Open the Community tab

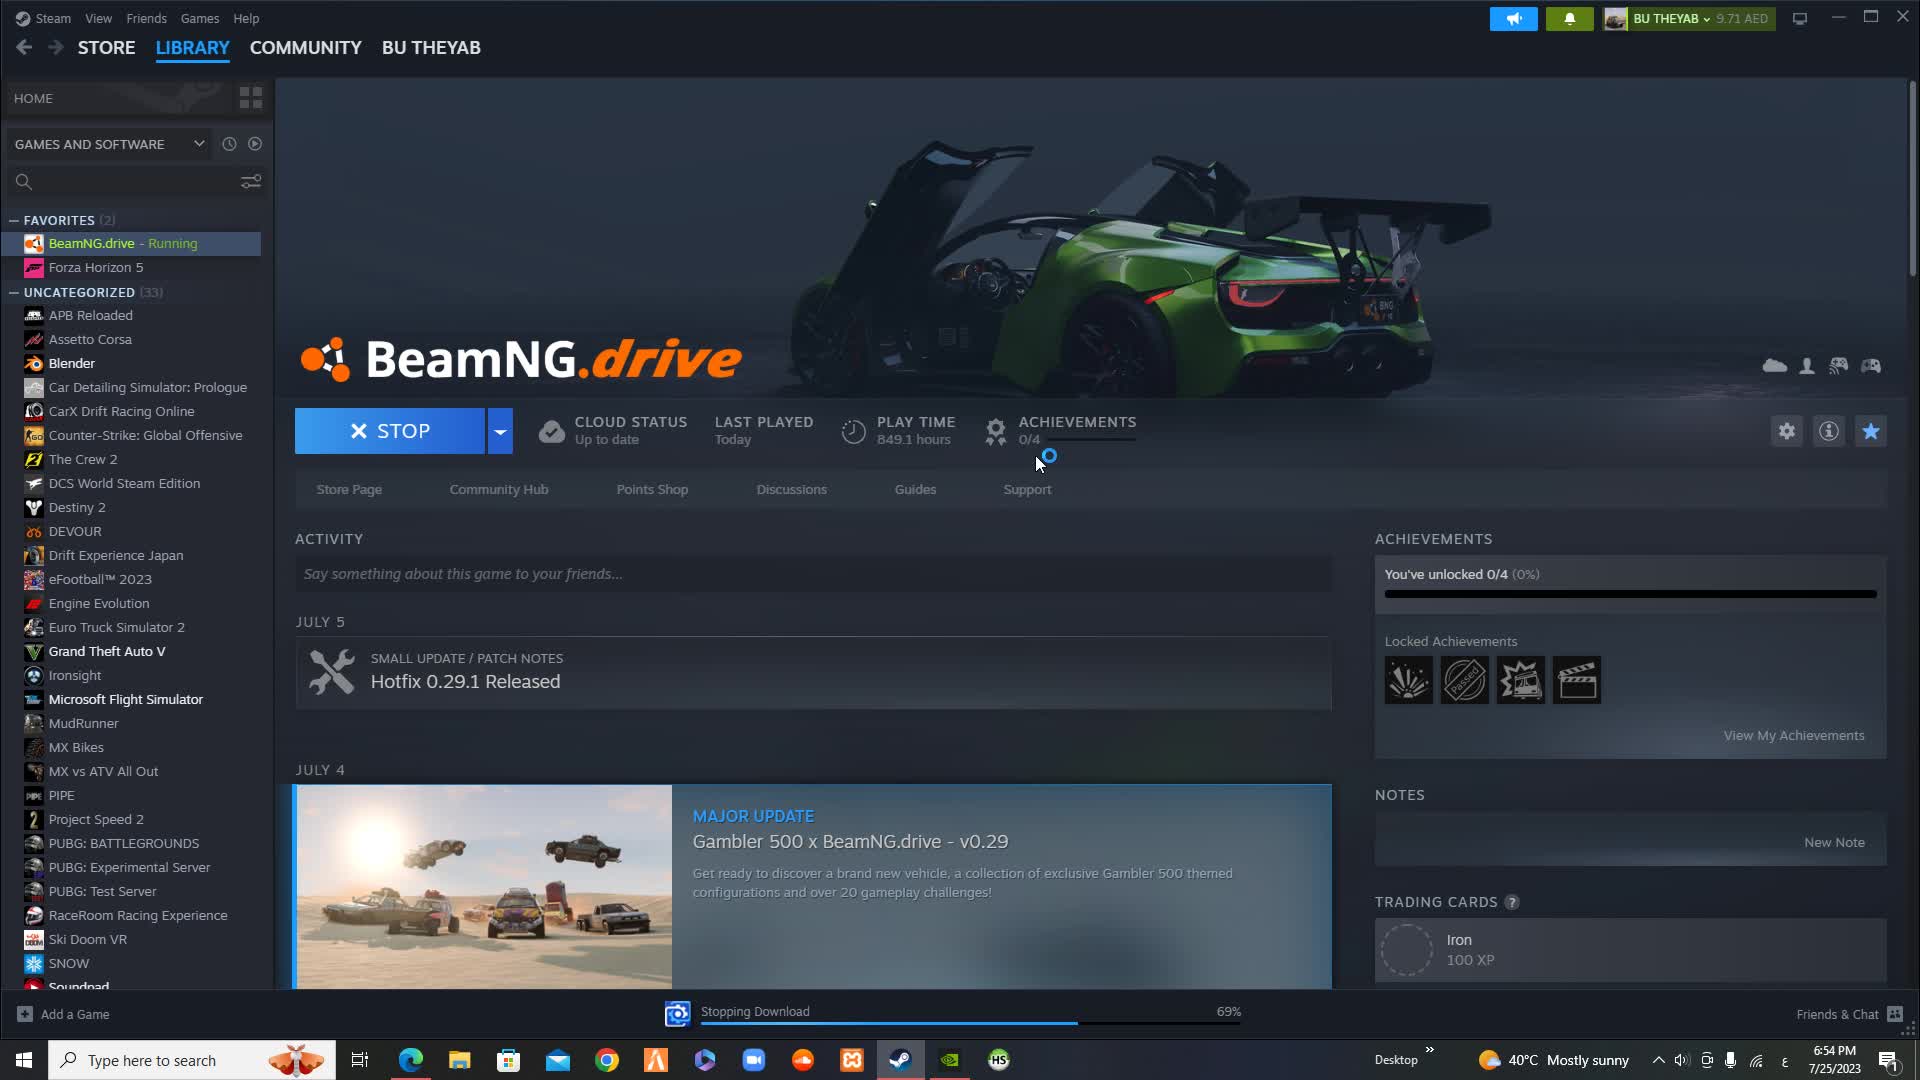coord(305,47)
